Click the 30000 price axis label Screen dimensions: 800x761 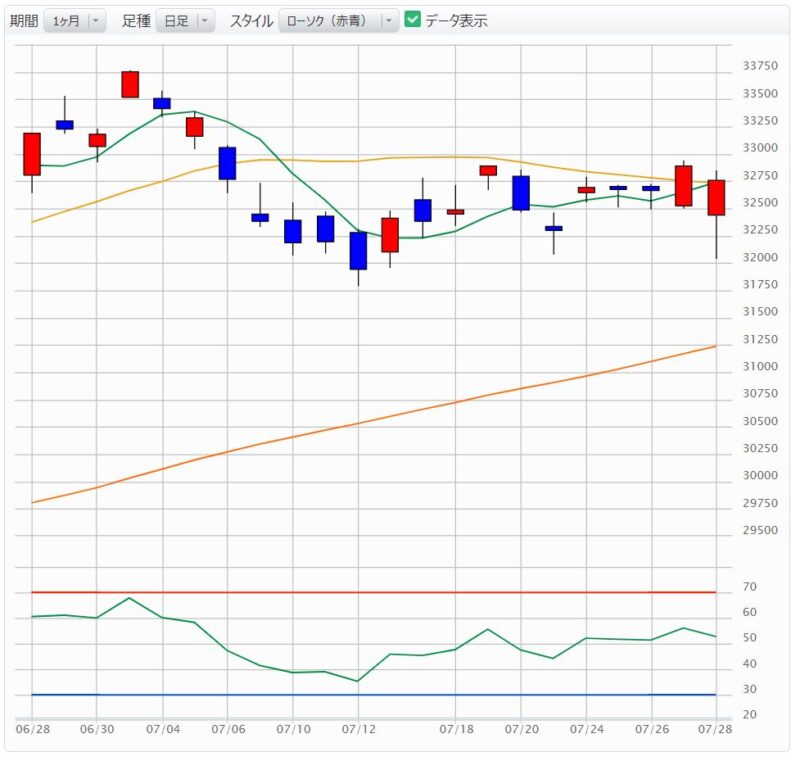click(x=760, y=475)
